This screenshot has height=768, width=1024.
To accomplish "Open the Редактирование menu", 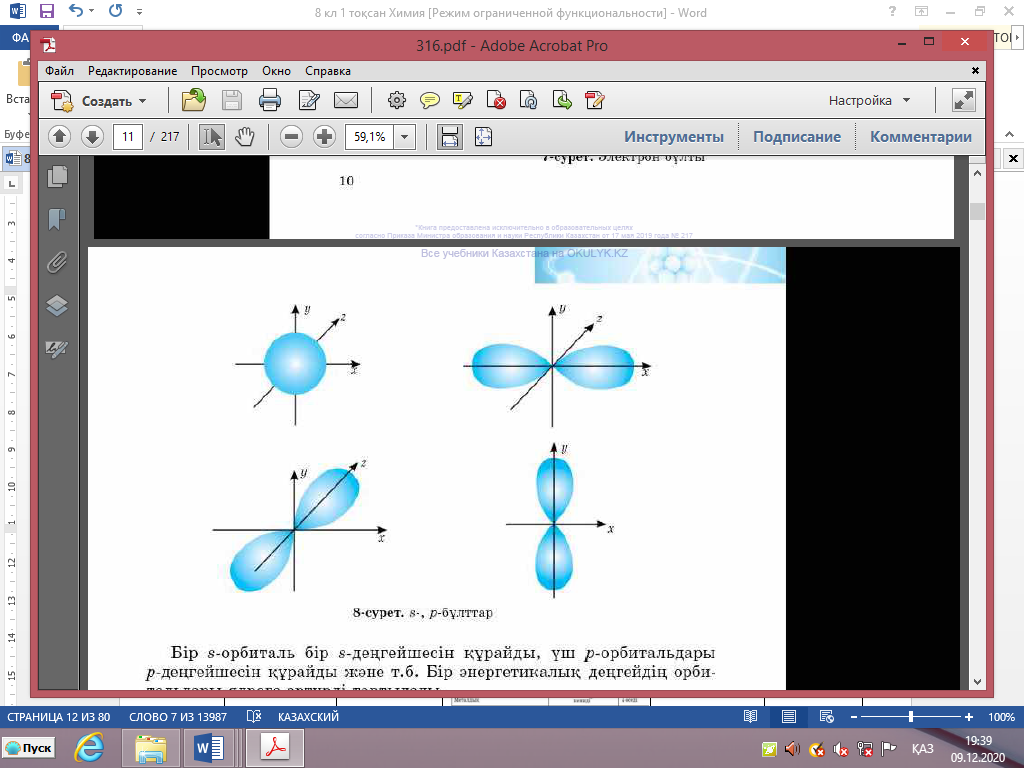I will coord(133,71).
